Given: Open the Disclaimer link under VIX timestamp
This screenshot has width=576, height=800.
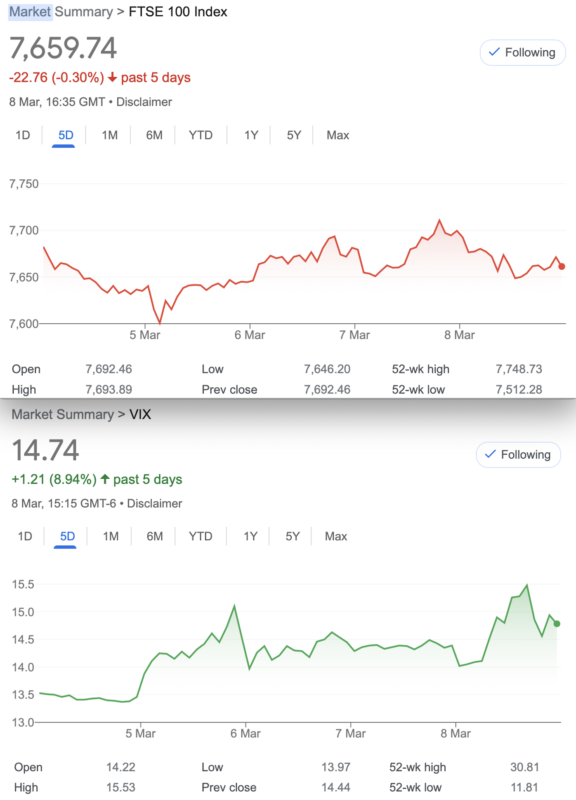Looking at the screenshot, I should point(155,504).
